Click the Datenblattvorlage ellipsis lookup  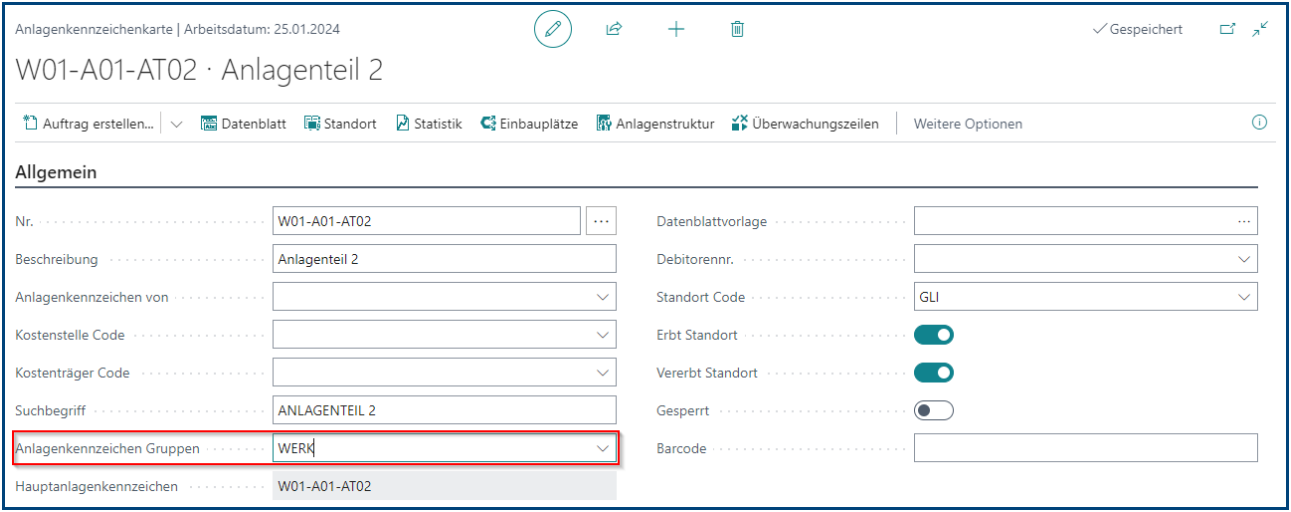pos(1244,221)
